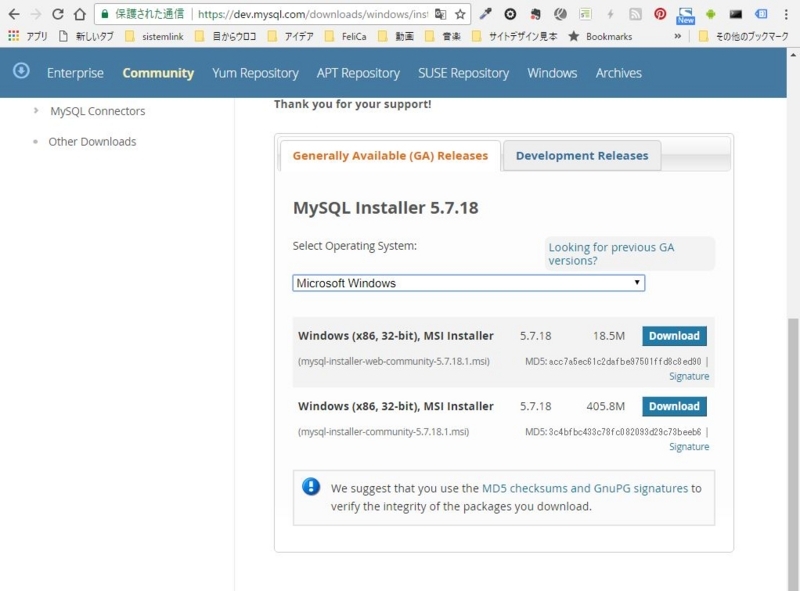The image size is (800, 591).
Task: Open the FeliCa bookmark folder
Action: pos(345,36)
